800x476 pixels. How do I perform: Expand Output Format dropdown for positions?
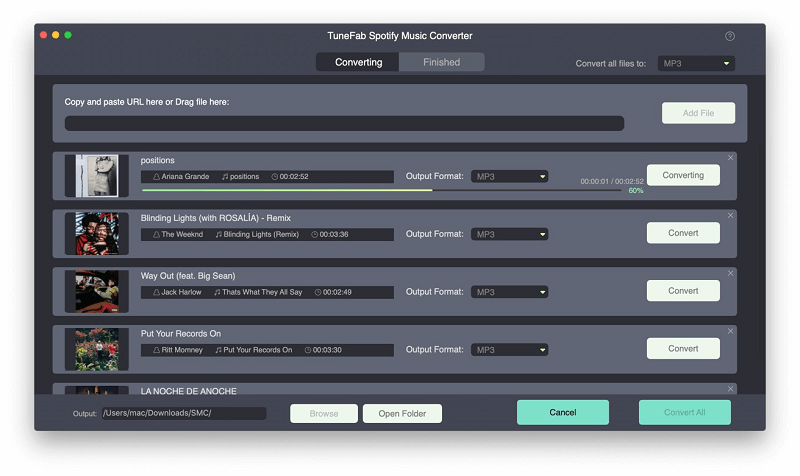pyautogui.click(x=510, y=177)
